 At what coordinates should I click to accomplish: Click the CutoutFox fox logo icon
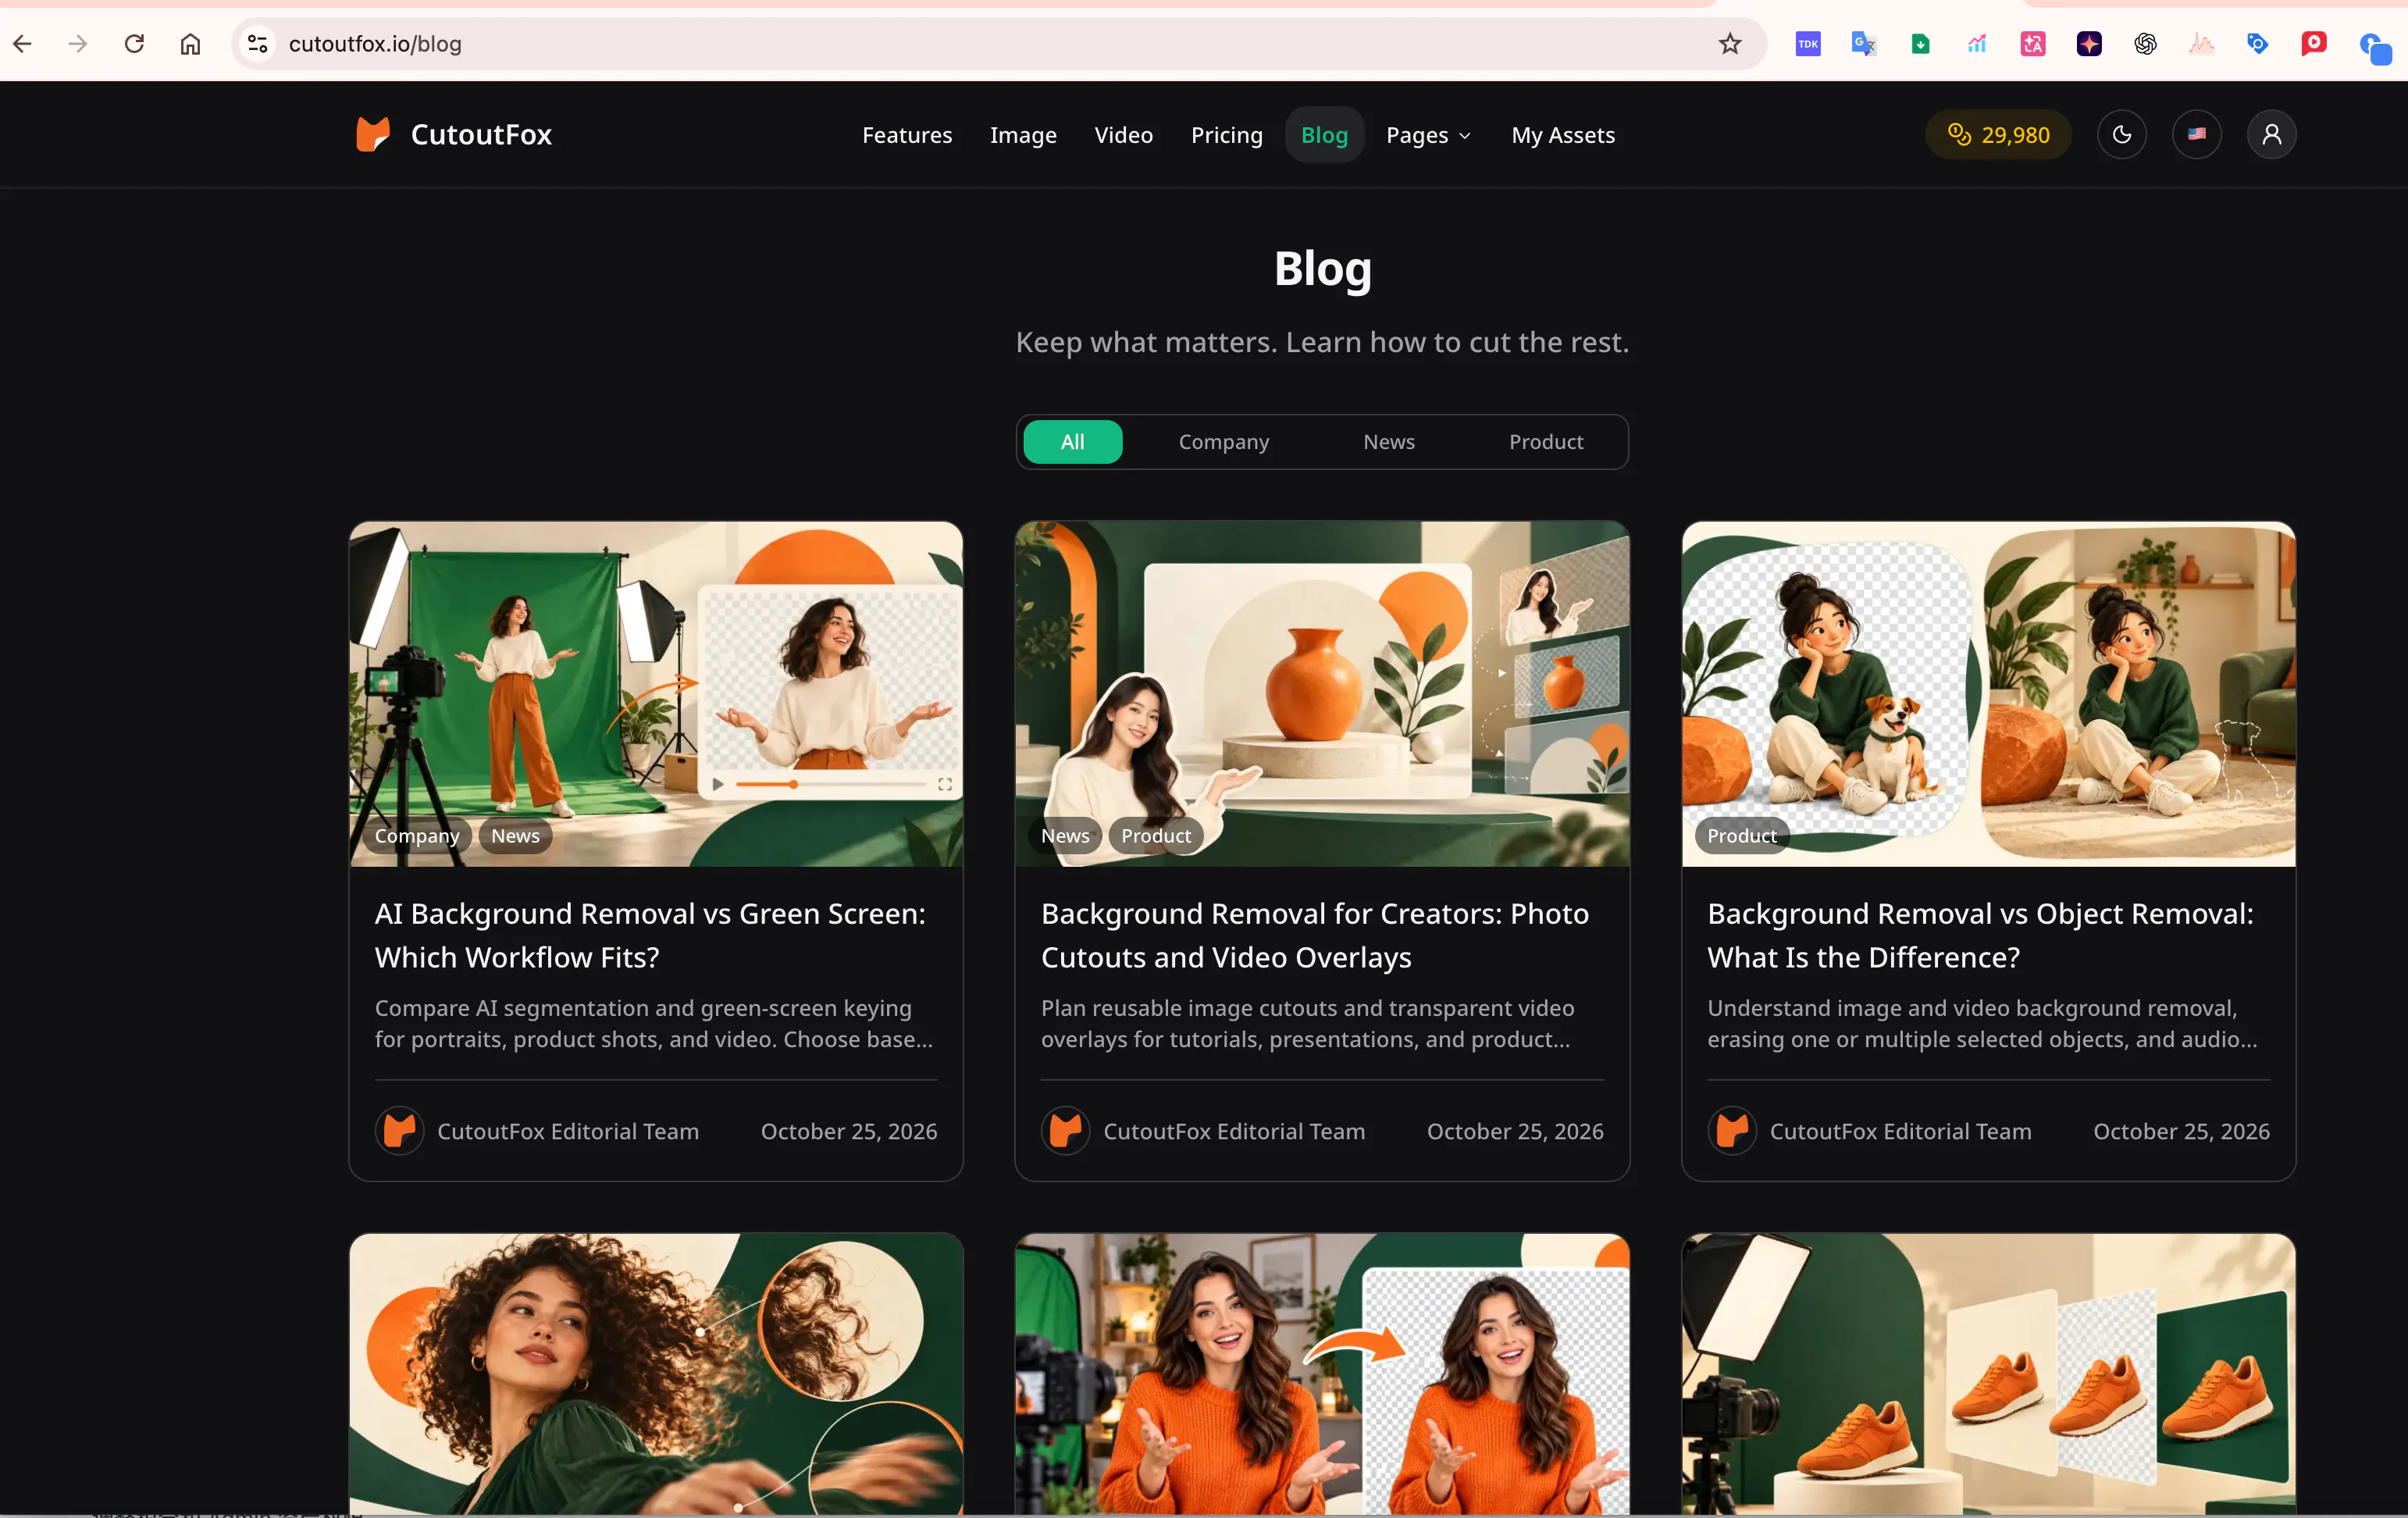click(x=373, y=134)
